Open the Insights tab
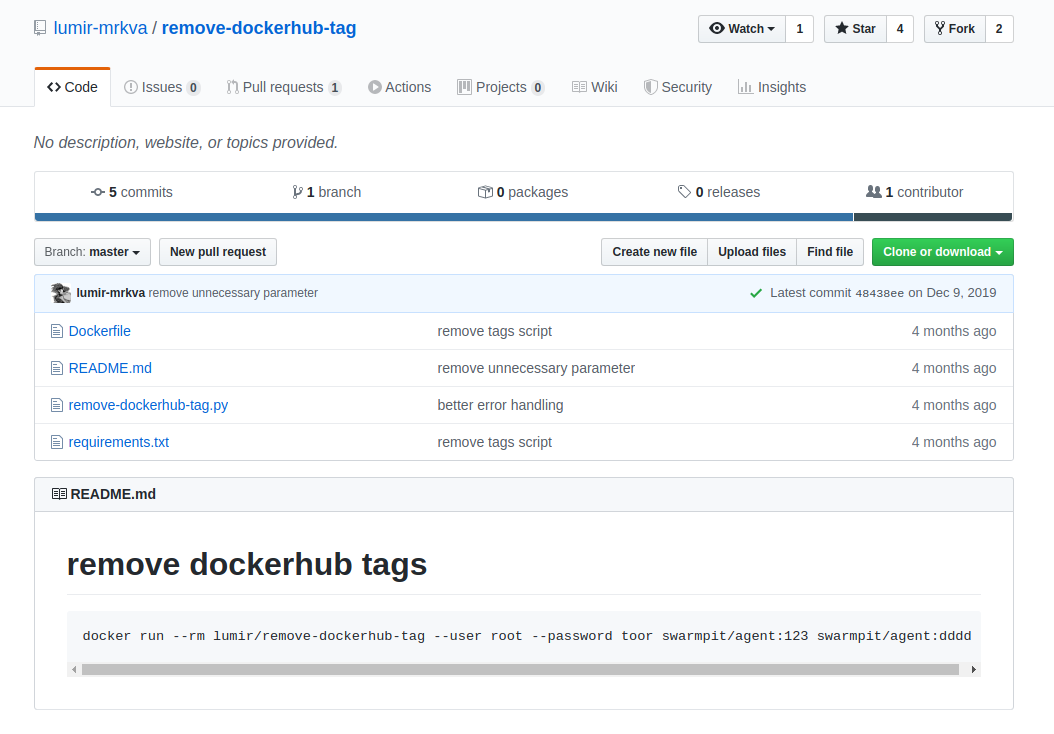The image size is (1054, 734). coord(772,87)
